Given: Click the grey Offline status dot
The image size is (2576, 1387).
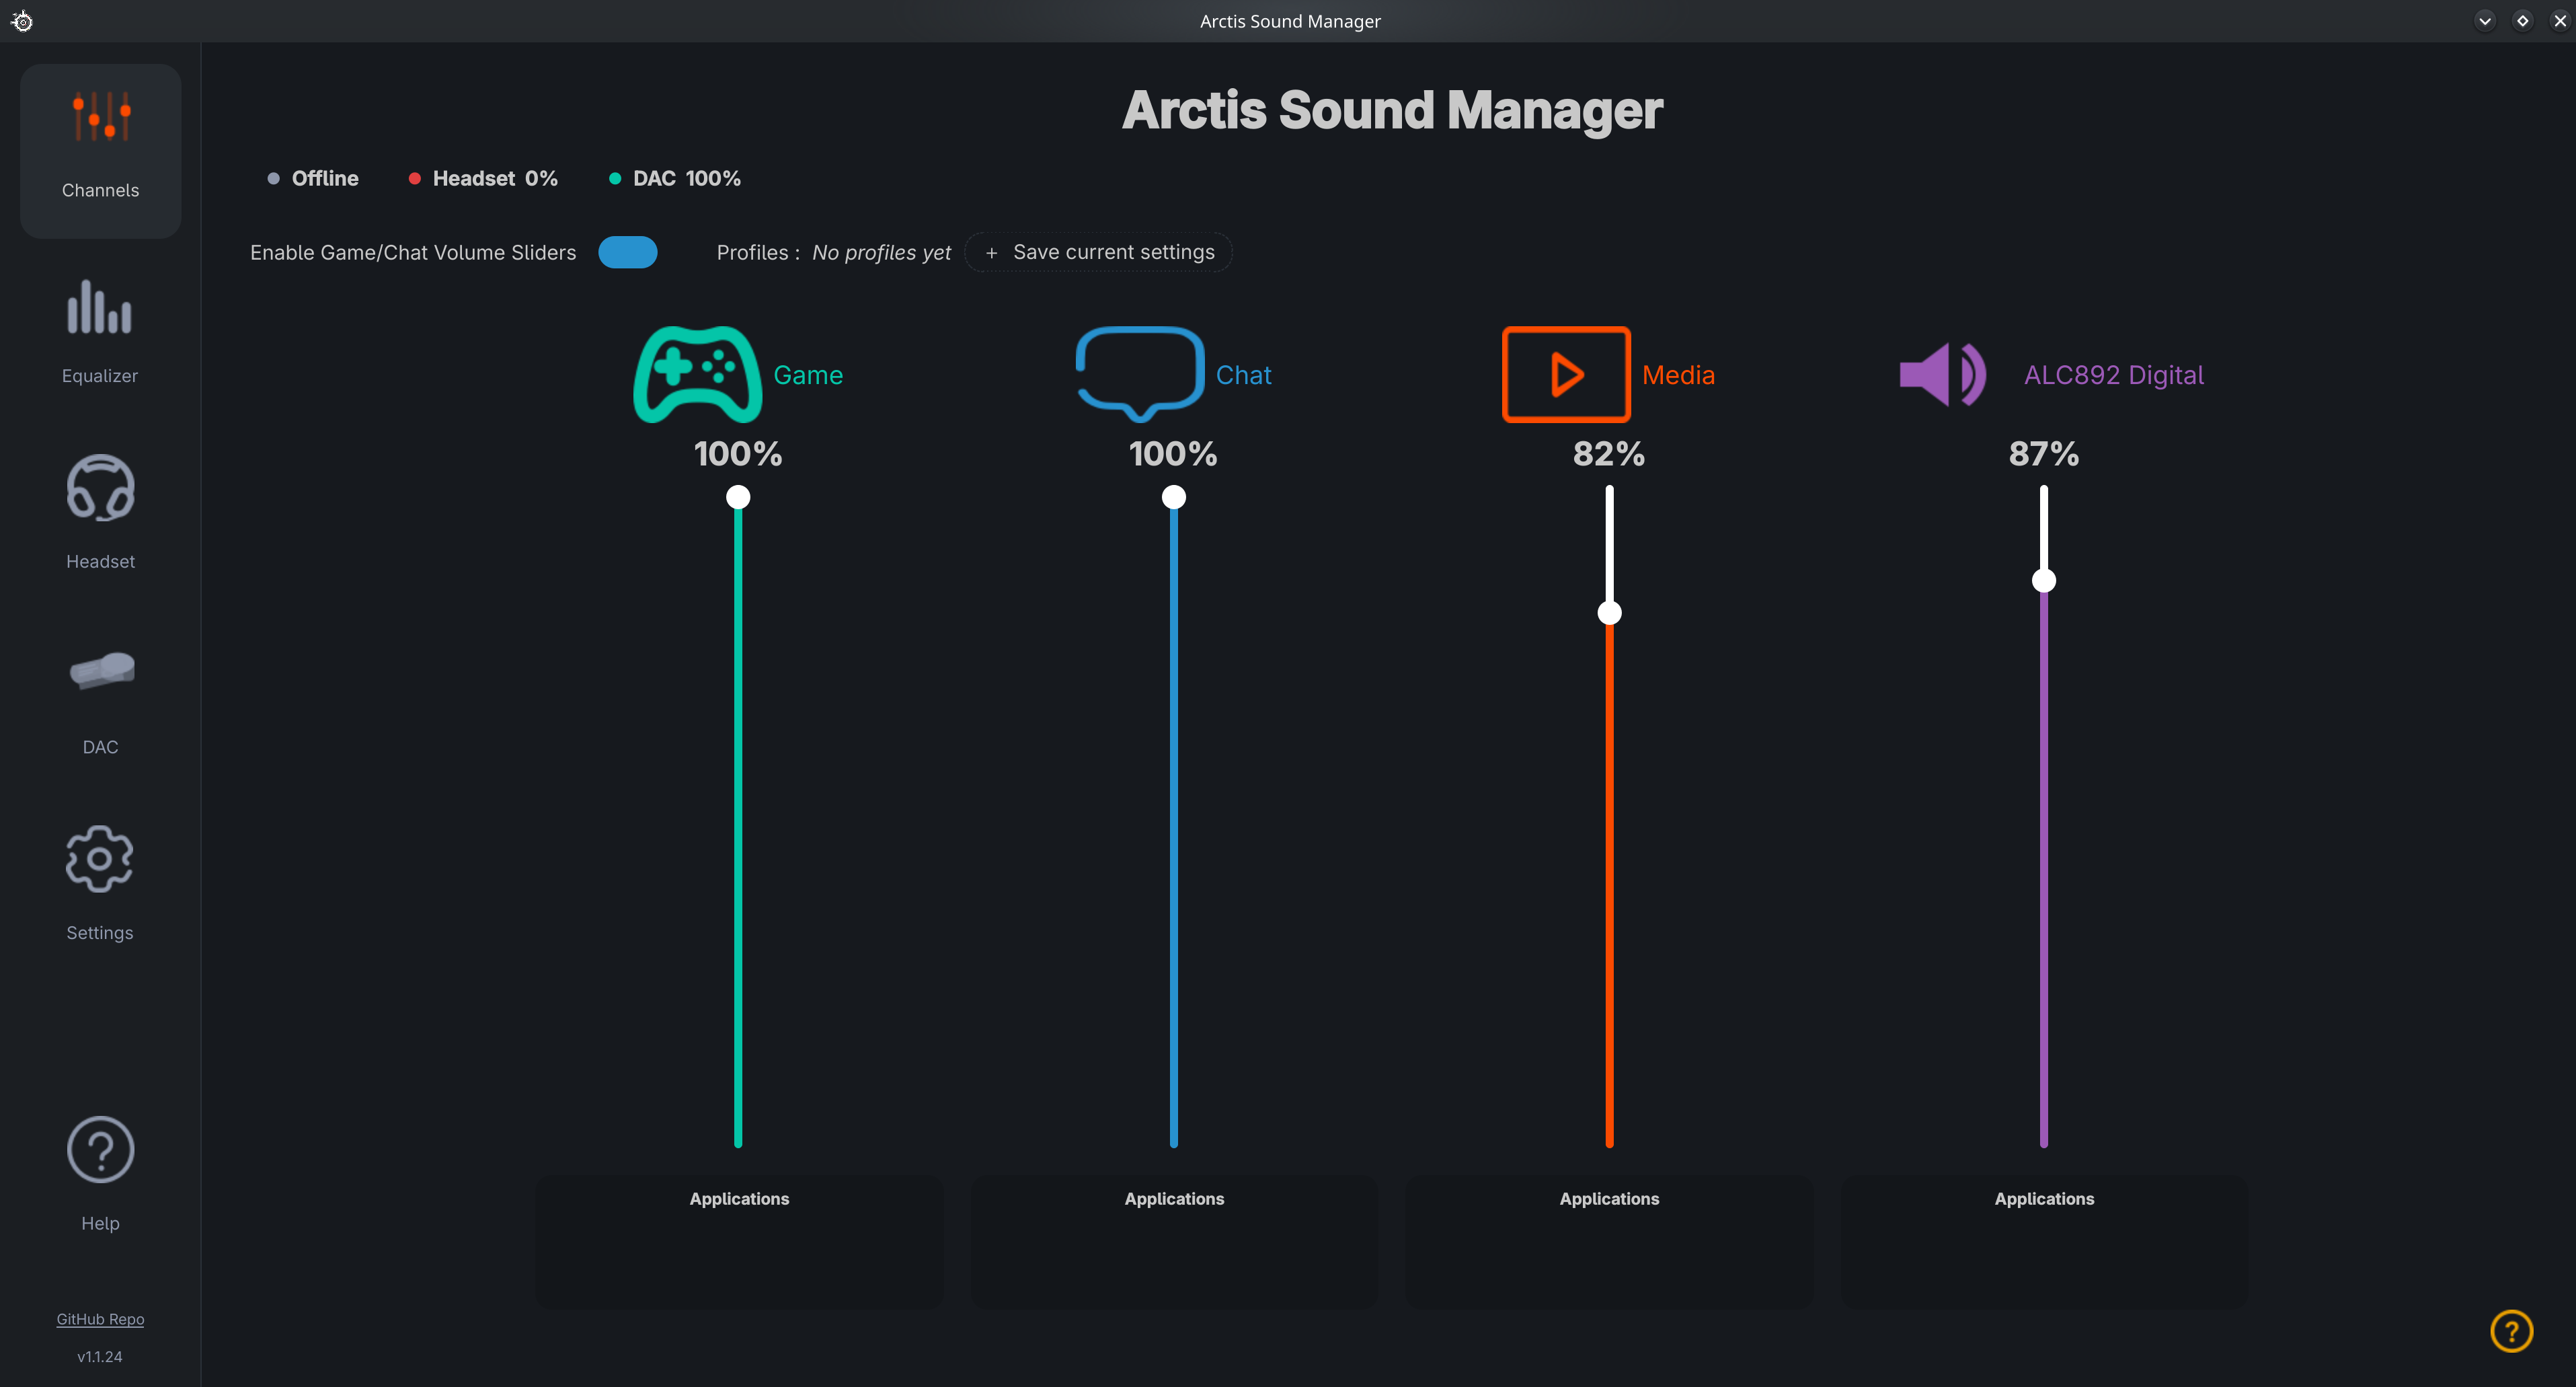Looking at the screenshot, I should [273, 179].
